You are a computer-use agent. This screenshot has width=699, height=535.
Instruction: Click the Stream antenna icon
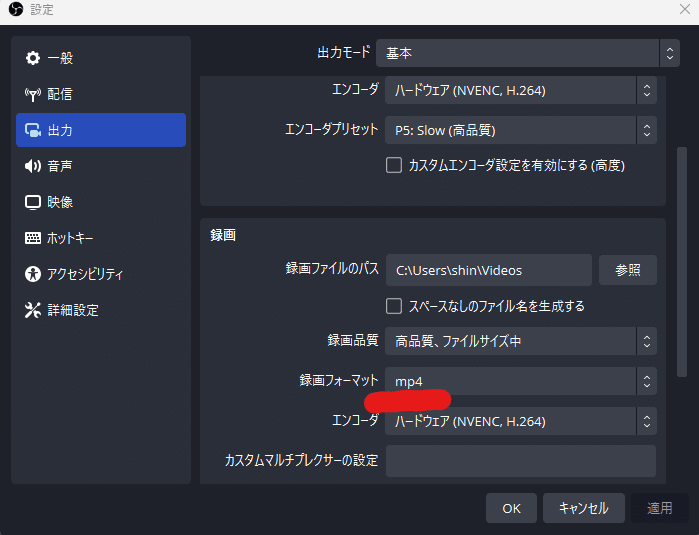tap(33, 94)
